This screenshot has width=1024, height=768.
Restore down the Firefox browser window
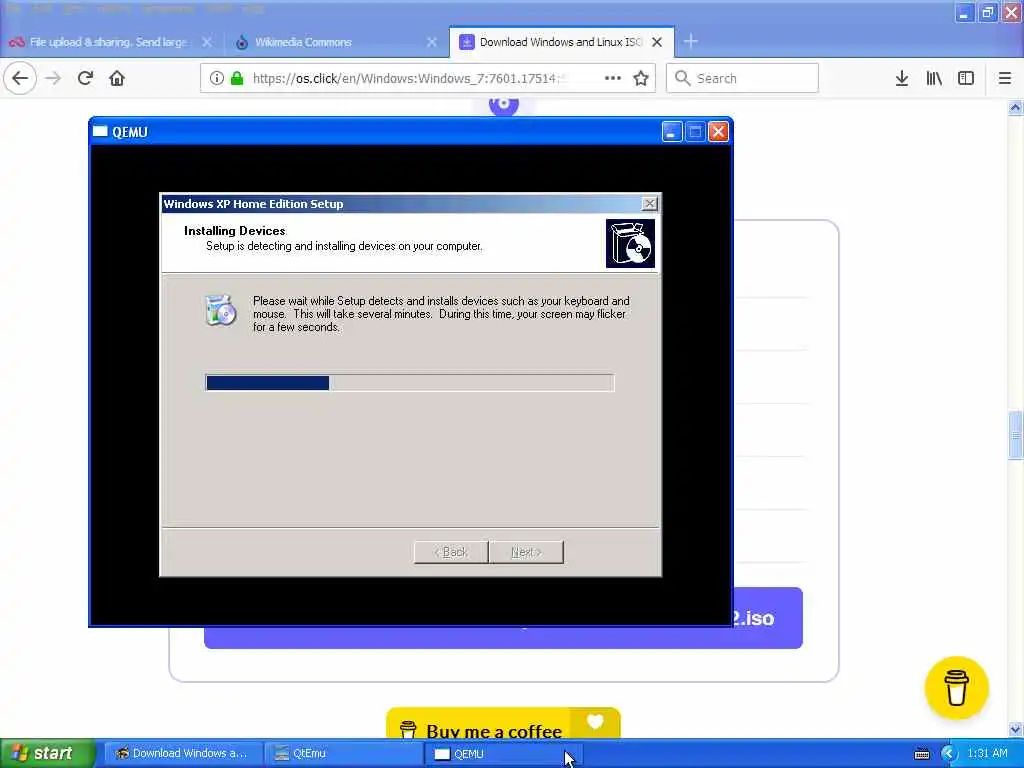(987, 12)
